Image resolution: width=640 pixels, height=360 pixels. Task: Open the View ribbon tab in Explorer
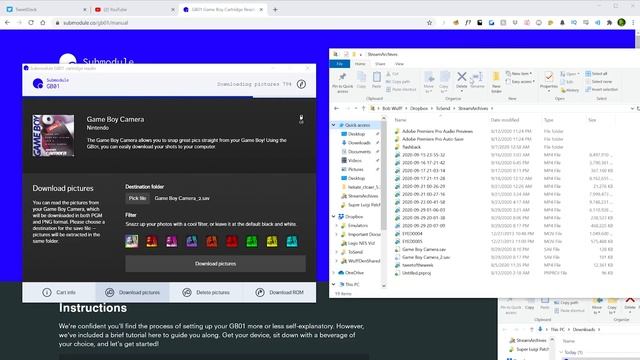[x=399, y=64]
